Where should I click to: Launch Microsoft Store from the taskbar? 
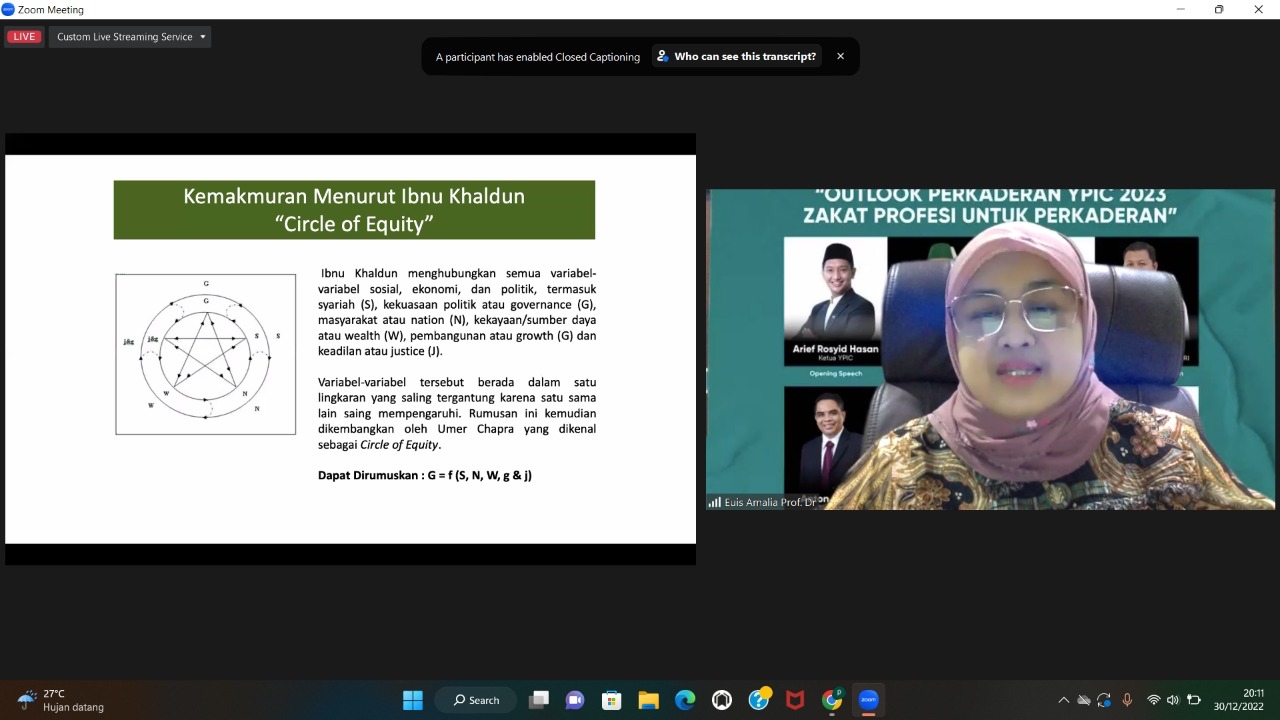click(x=611, y=700)
